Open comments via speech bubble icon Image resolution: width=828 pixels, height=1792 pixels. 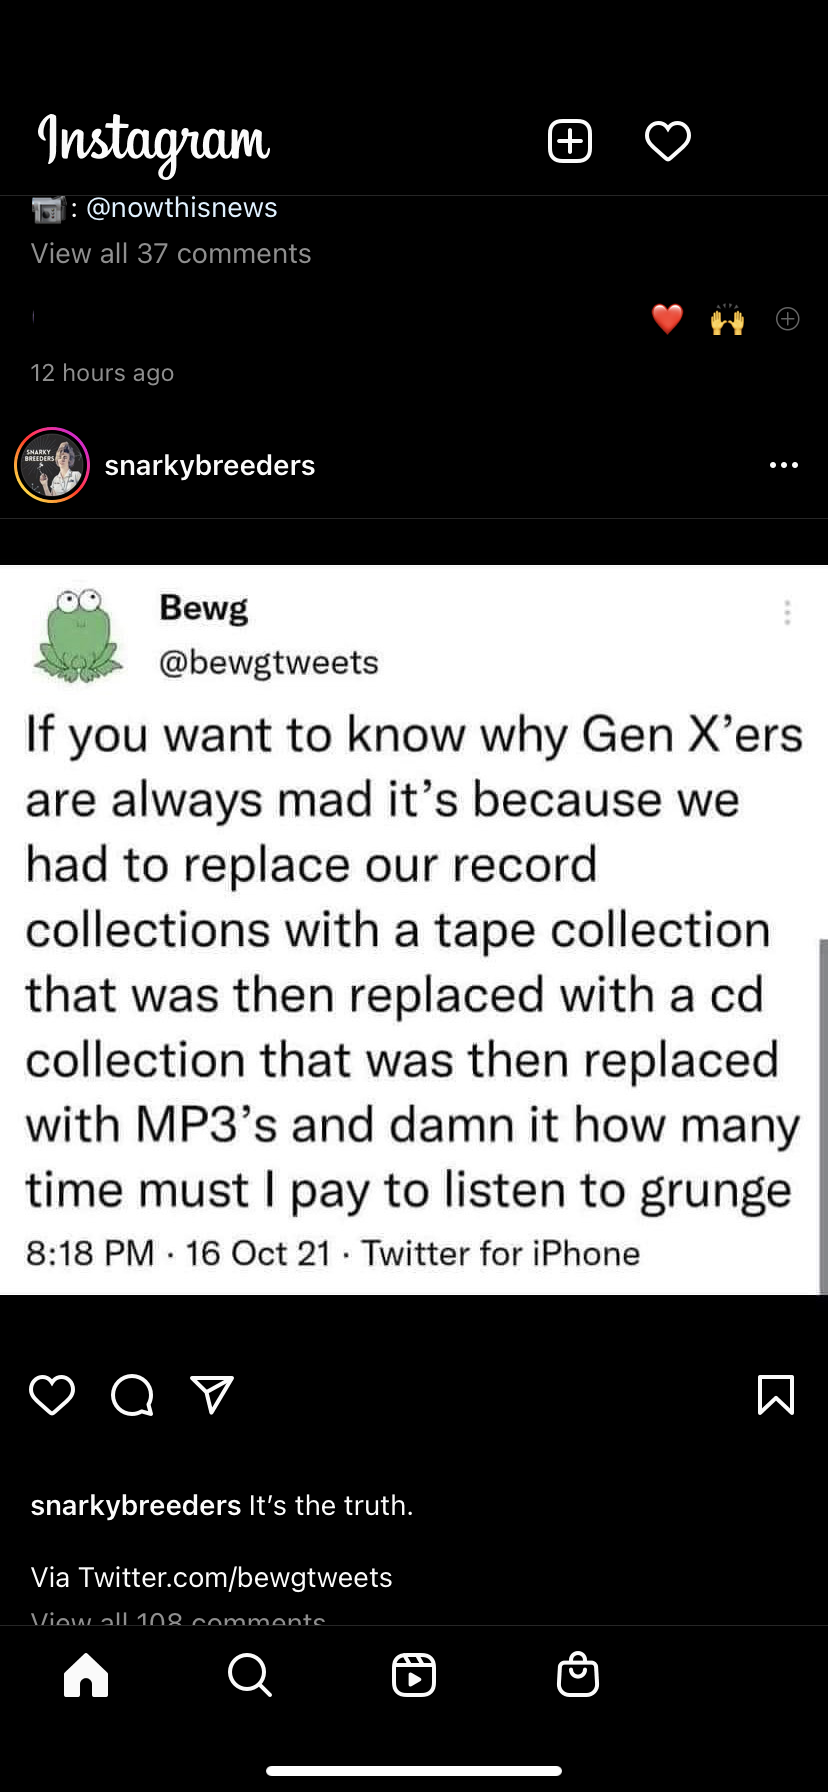[x=132, y=1395]
